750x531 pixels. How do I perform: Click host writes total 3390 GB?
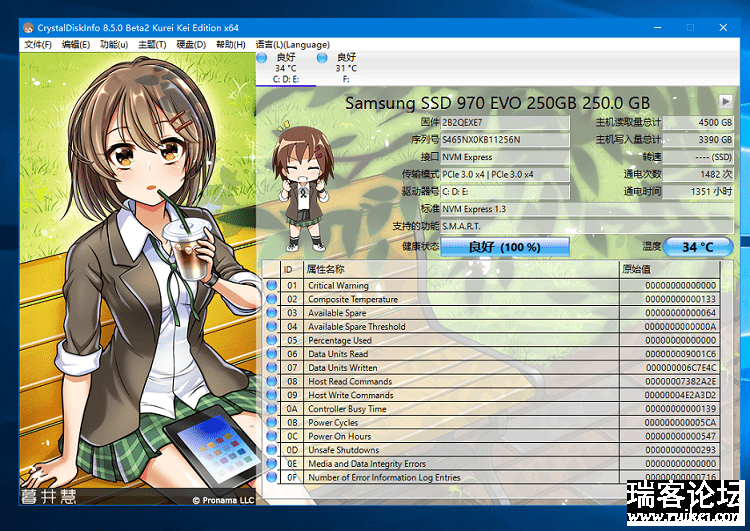coord(698,140)
